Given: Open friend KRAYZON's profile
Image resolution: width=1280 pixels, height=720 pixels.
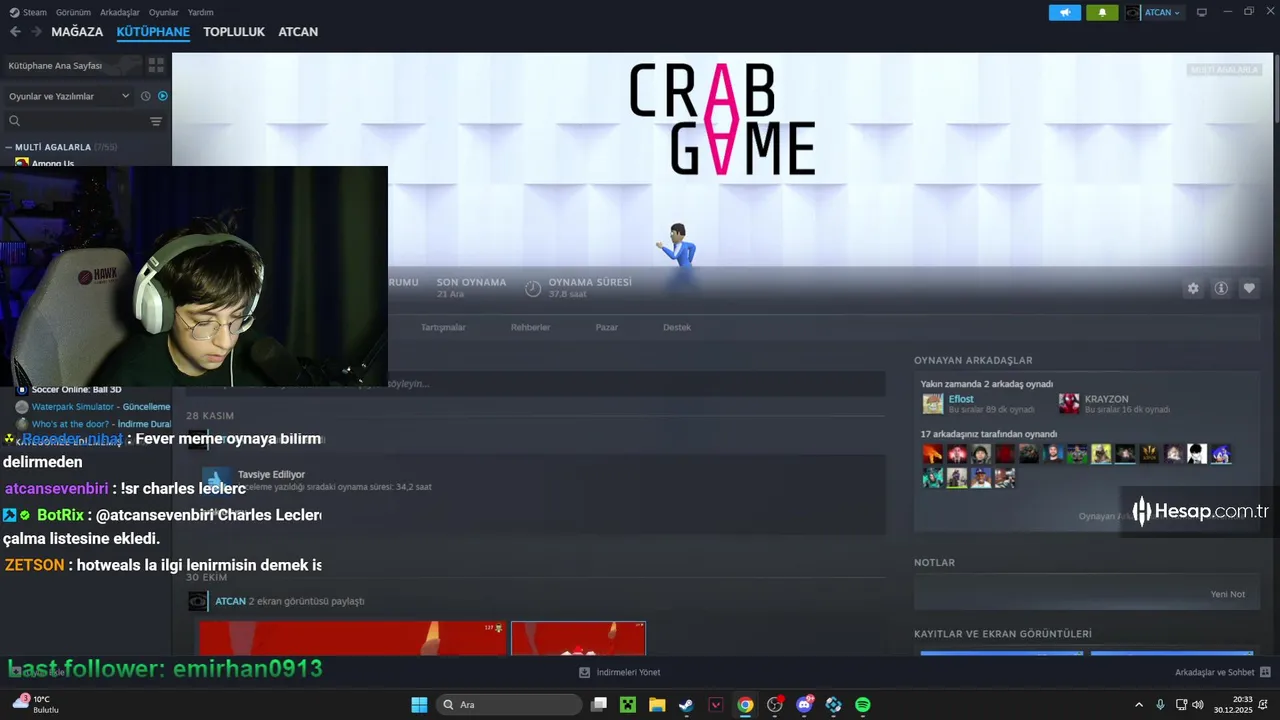Looking at the screenshot, I should point(1109,399).
